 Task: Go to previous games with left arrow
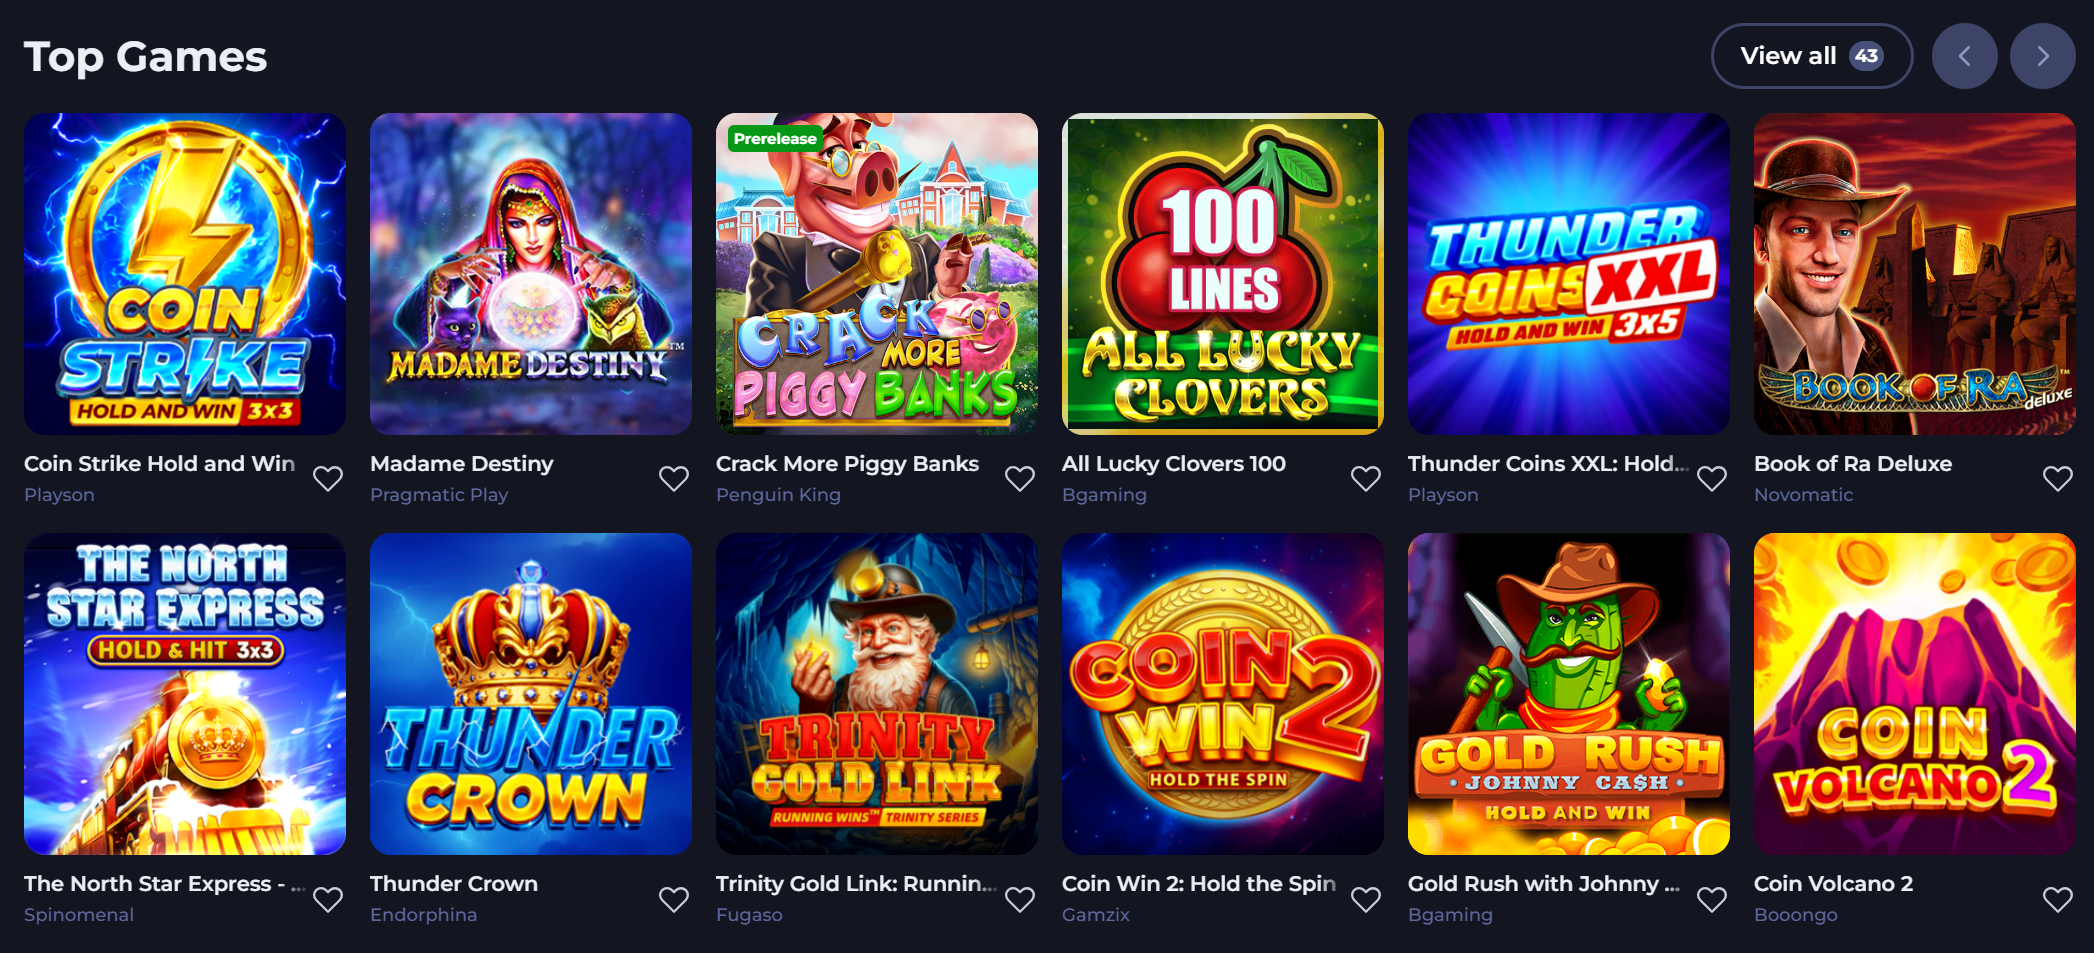[1965, 56]
